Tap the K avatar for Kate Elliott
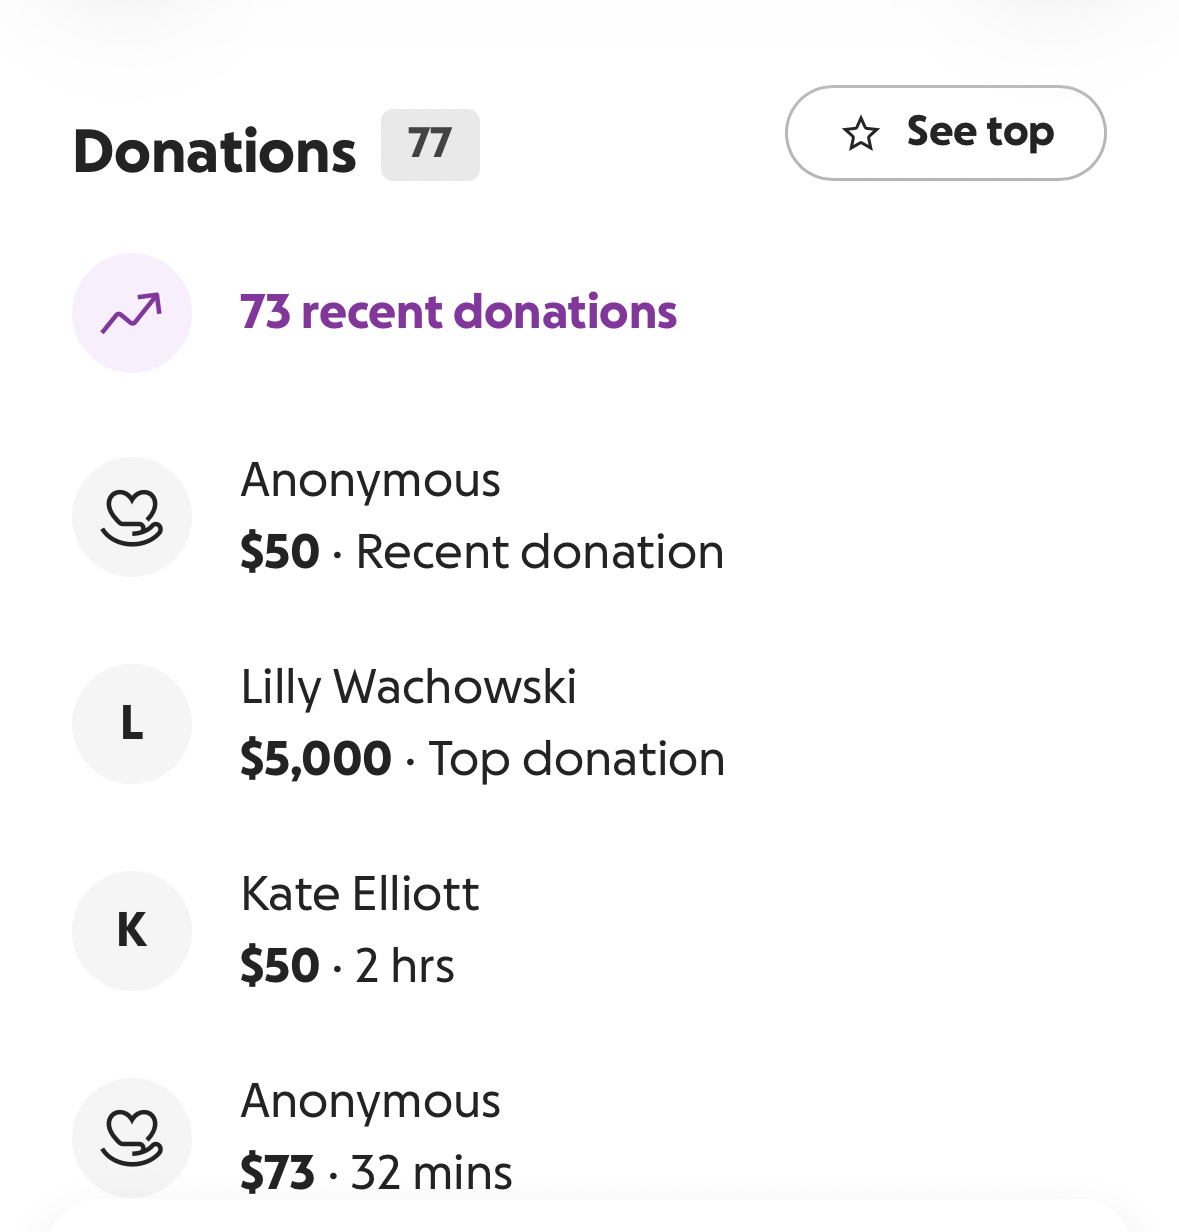 click(x=132, y=931)
